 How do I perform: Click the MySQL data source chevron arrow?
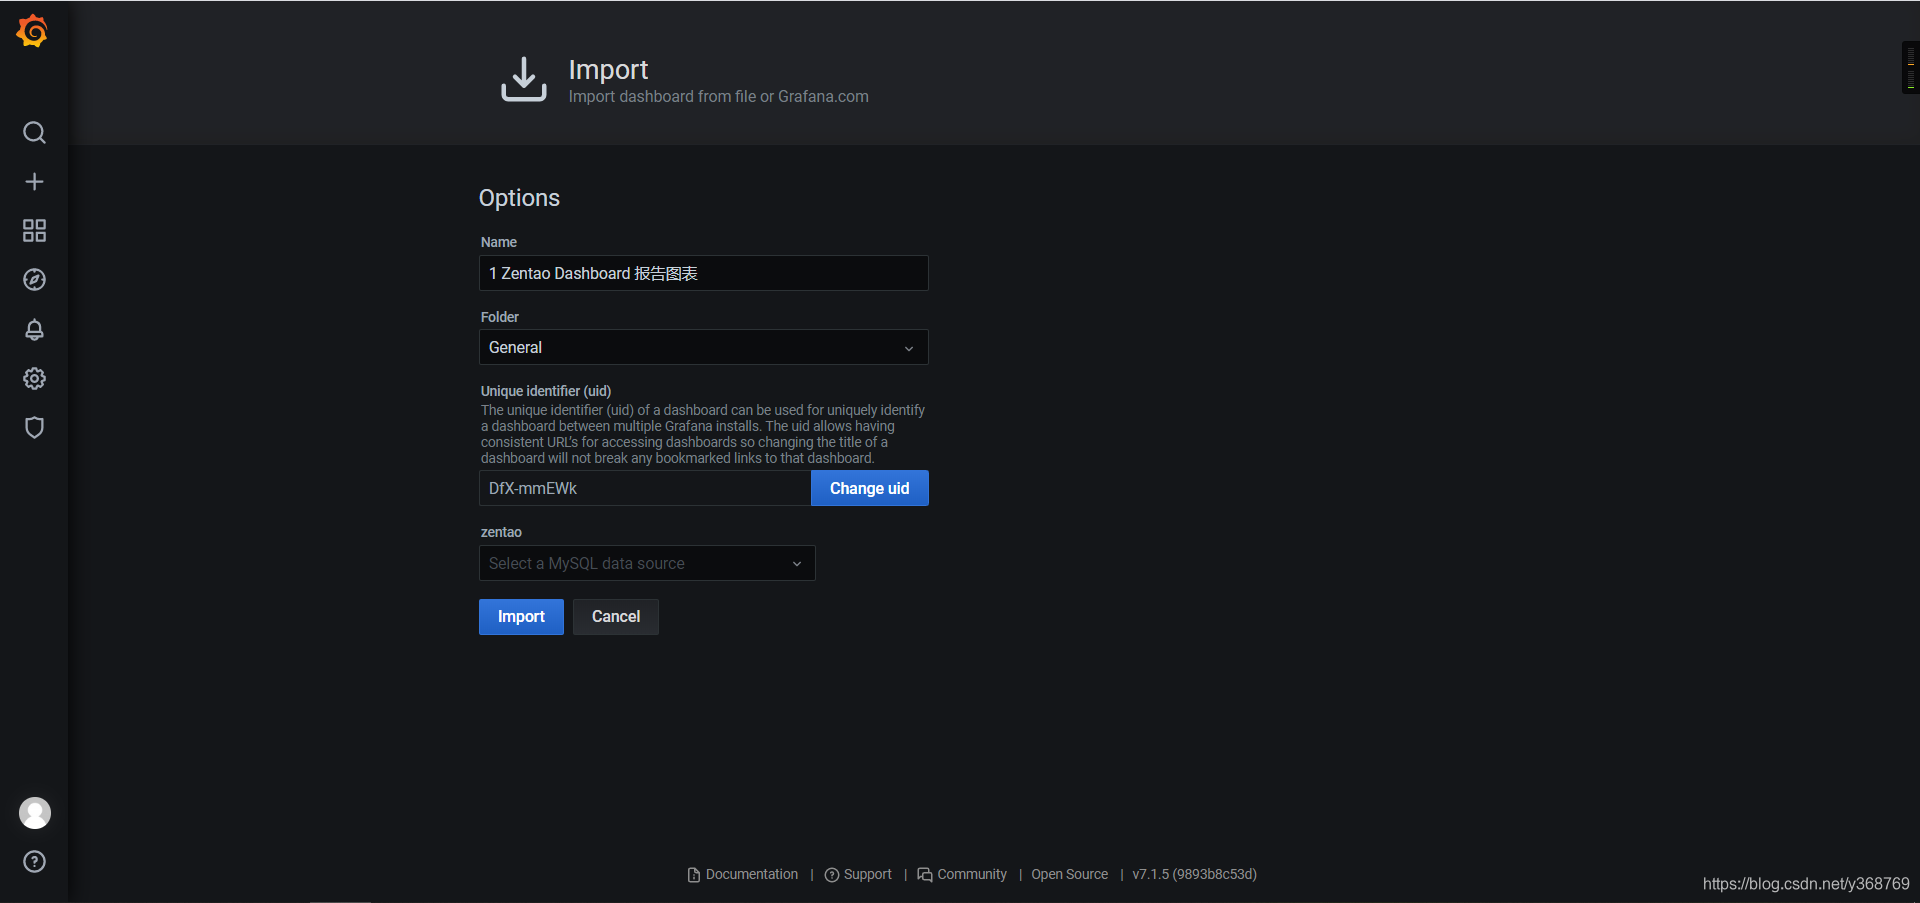coord(797,564)
